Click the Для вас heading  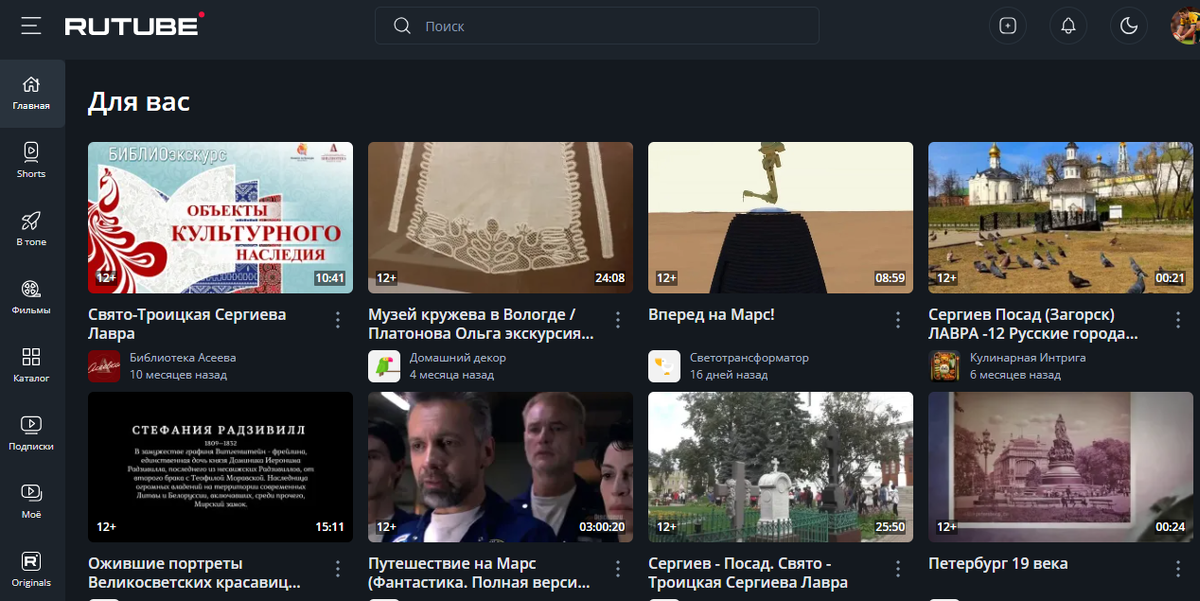click(x=139, y=101)
